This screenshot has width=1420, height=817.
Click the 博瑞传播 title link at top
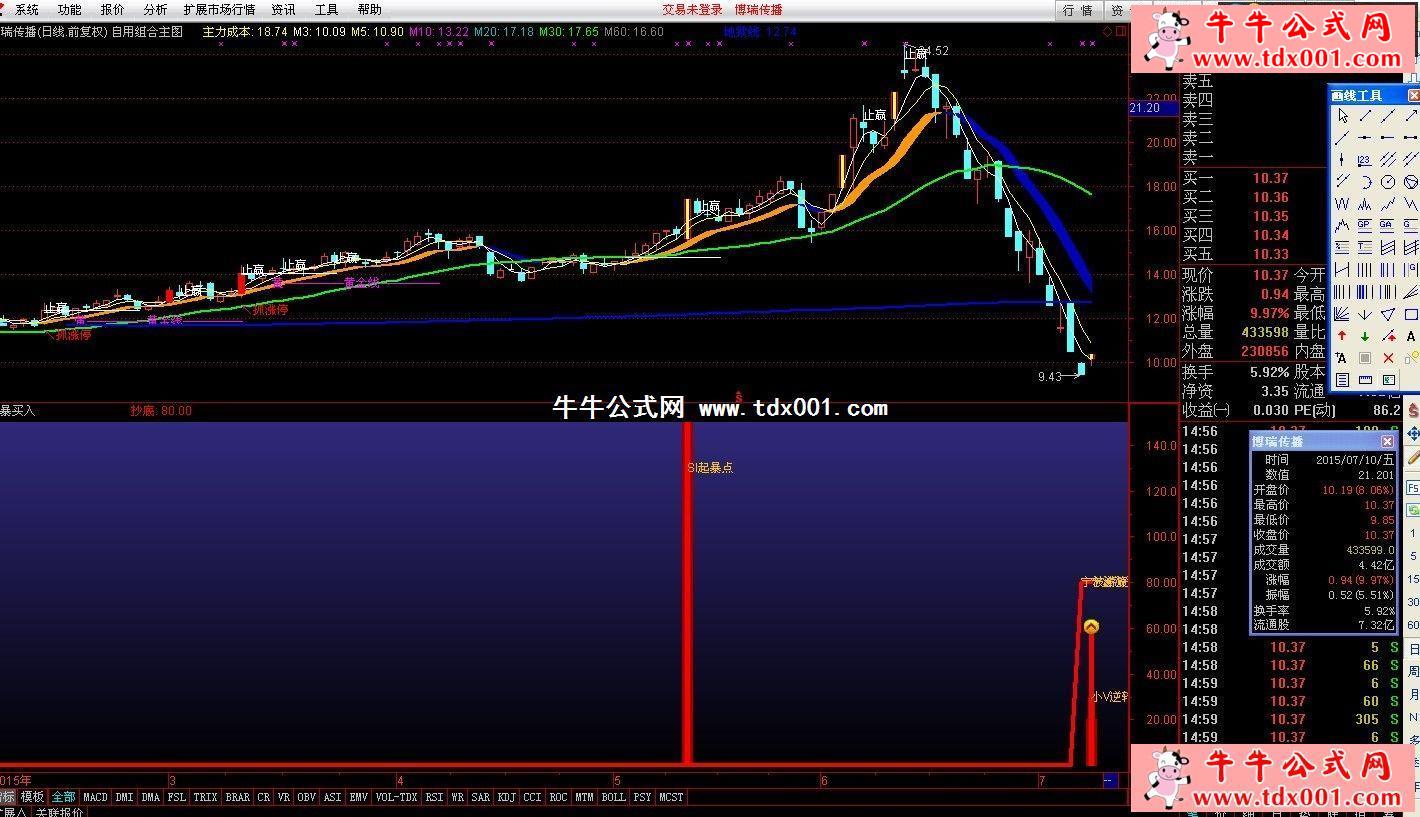click(x=758, y=9)
